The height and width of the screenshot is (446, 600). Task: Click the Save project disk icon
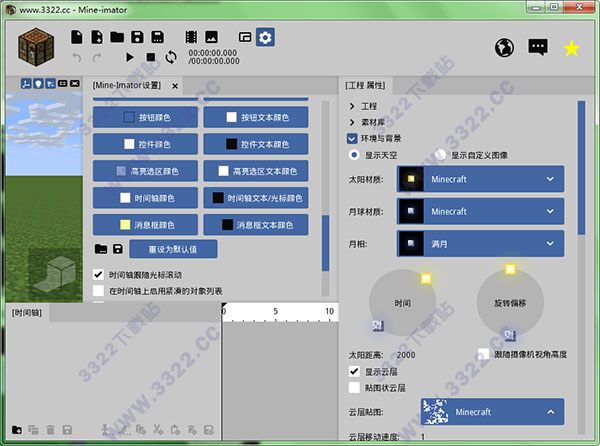click(x=137, y=37)
